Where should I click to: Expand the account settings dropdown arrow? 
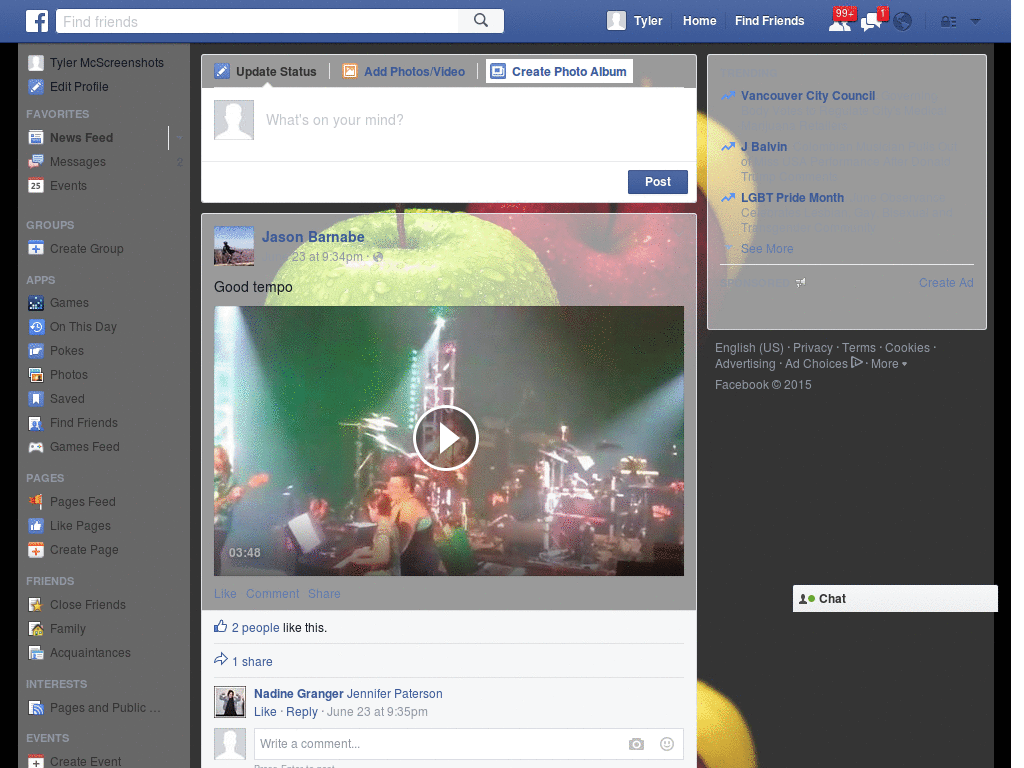click(x=976, y=21)
